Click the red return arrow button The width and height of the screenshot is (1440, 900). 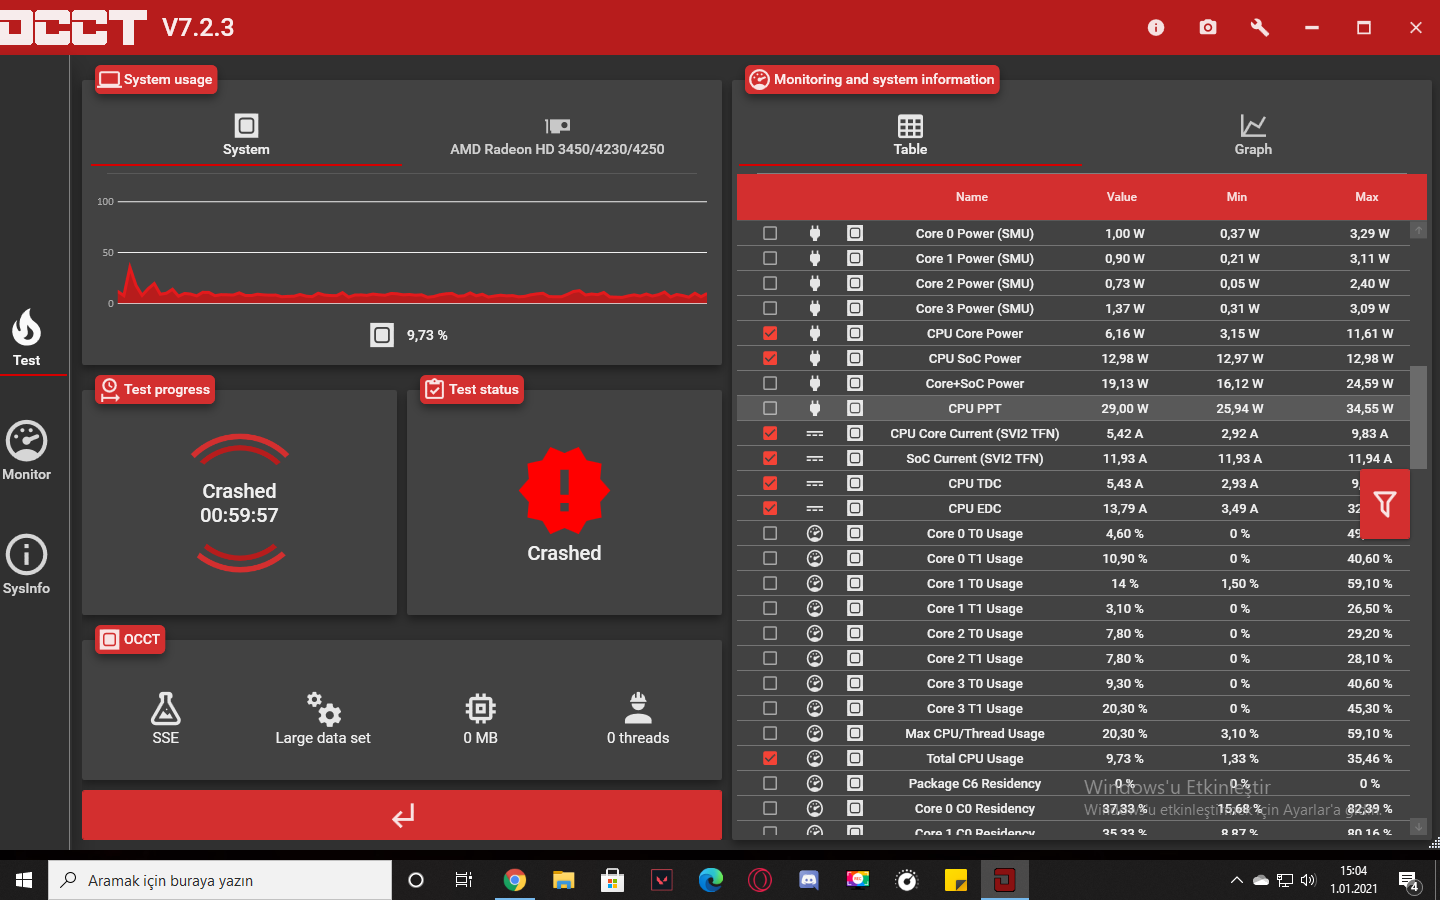402,815
